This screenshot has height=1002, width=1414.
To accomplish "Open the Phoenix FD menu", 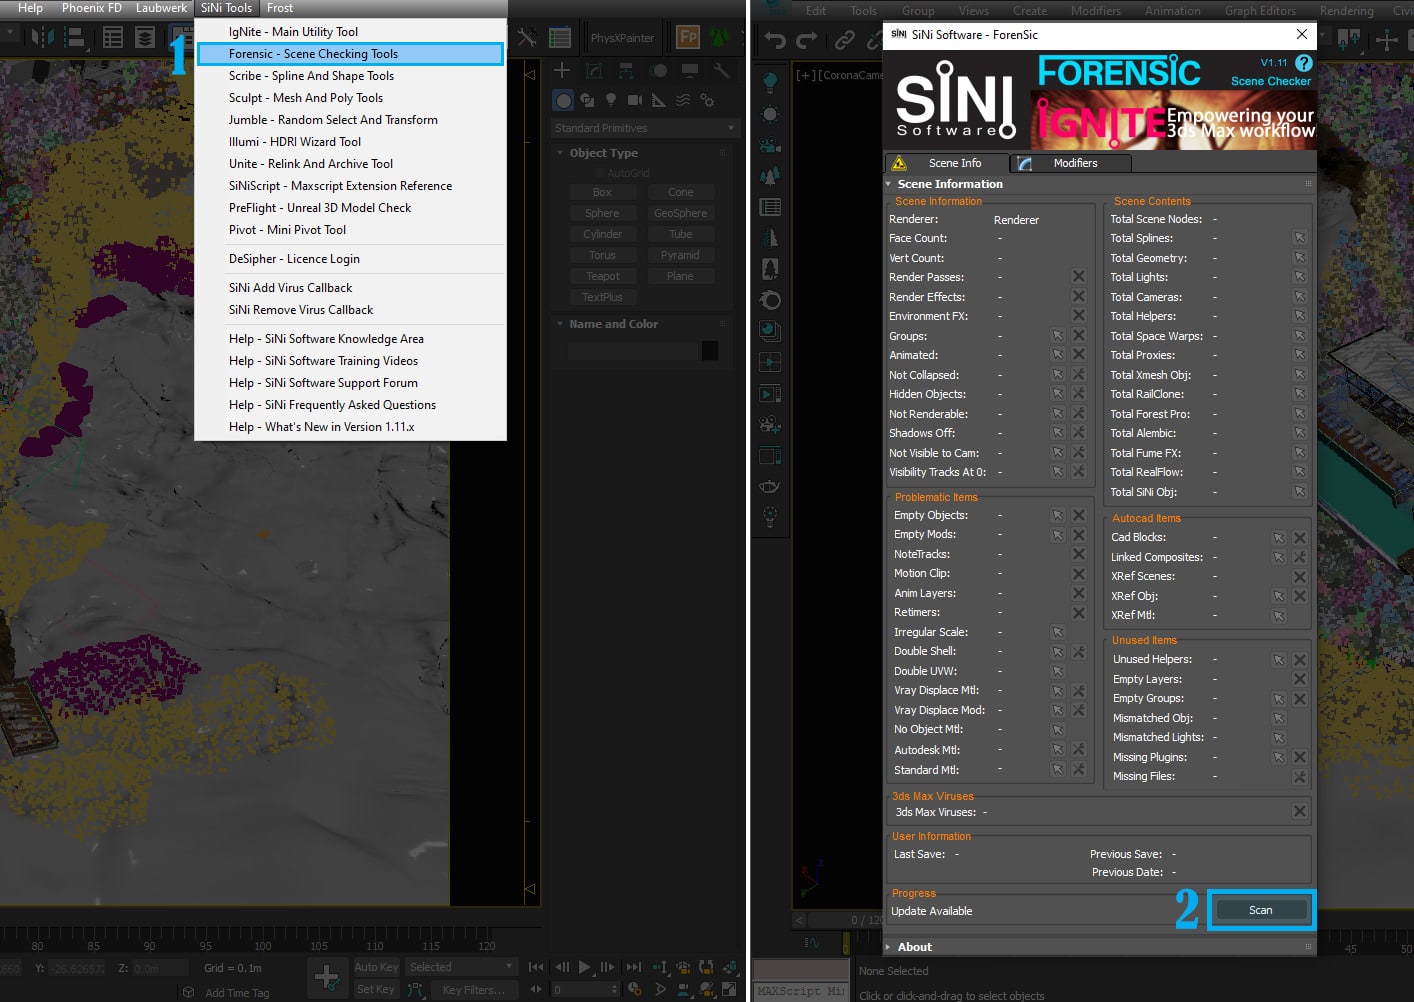I will click(92, 8).
